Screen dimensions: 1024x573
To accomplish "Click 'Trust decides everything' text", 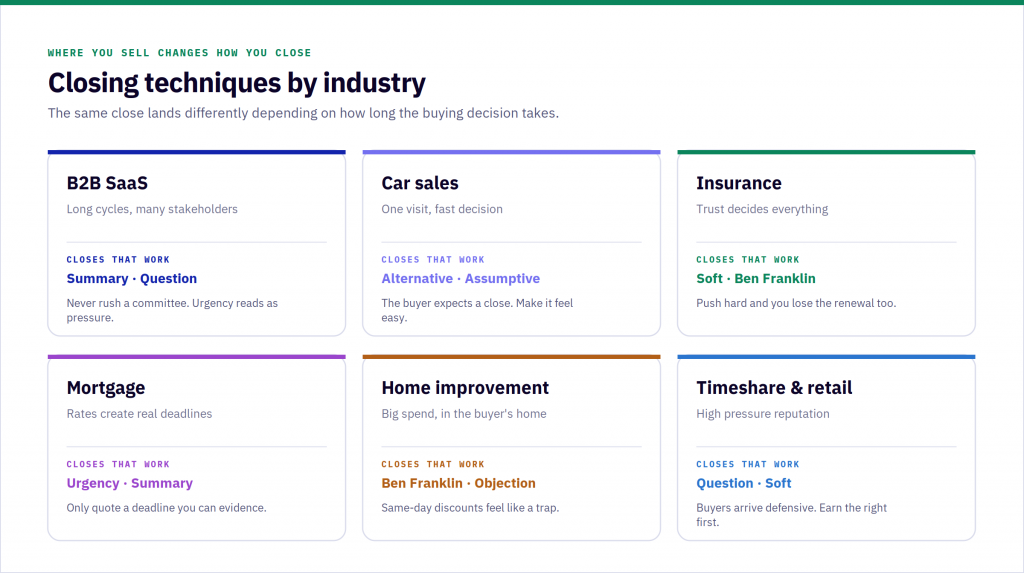I will 762,209.
